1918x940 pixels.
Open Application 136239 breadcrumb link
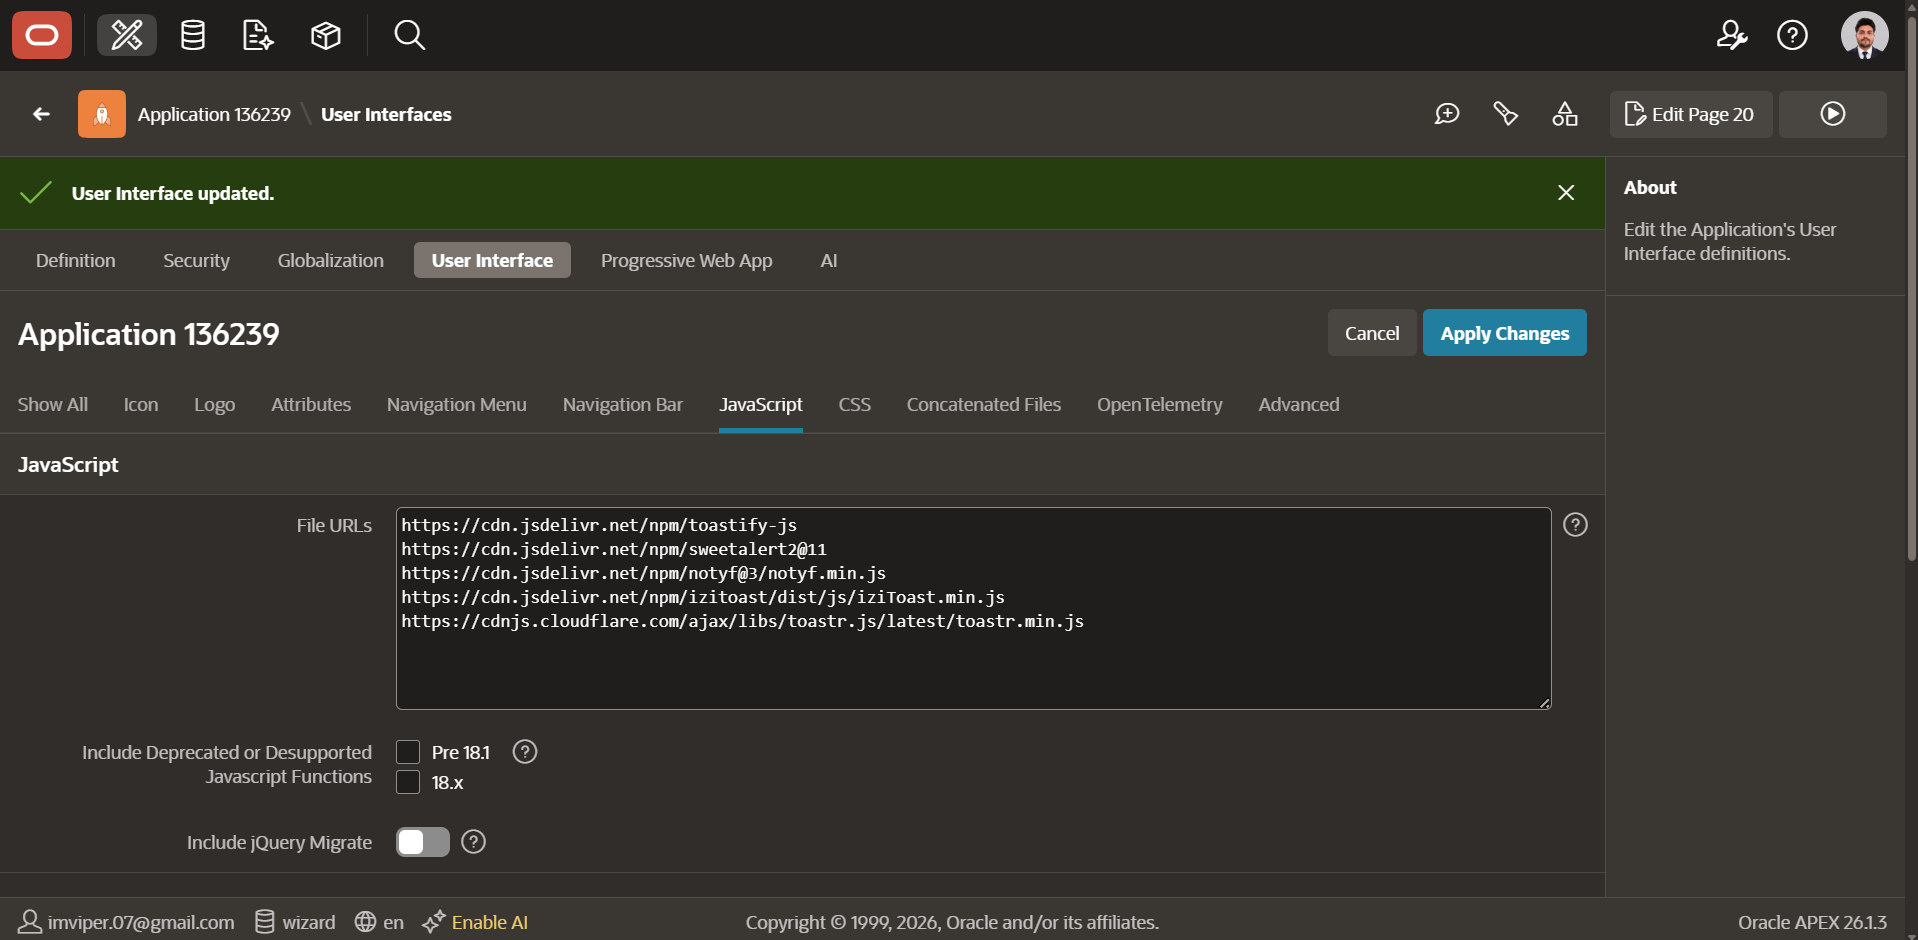click(214, 114)
